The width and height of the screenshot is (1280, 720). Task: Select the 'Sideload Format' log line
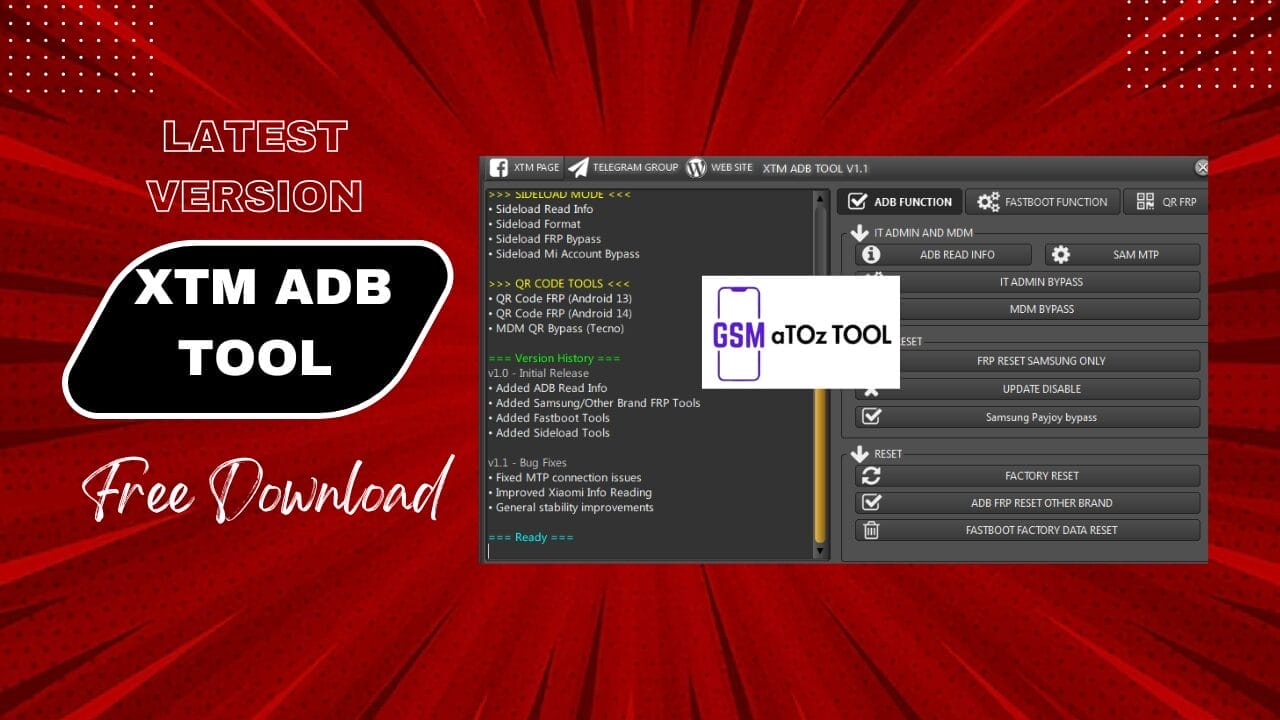(534, 224)
